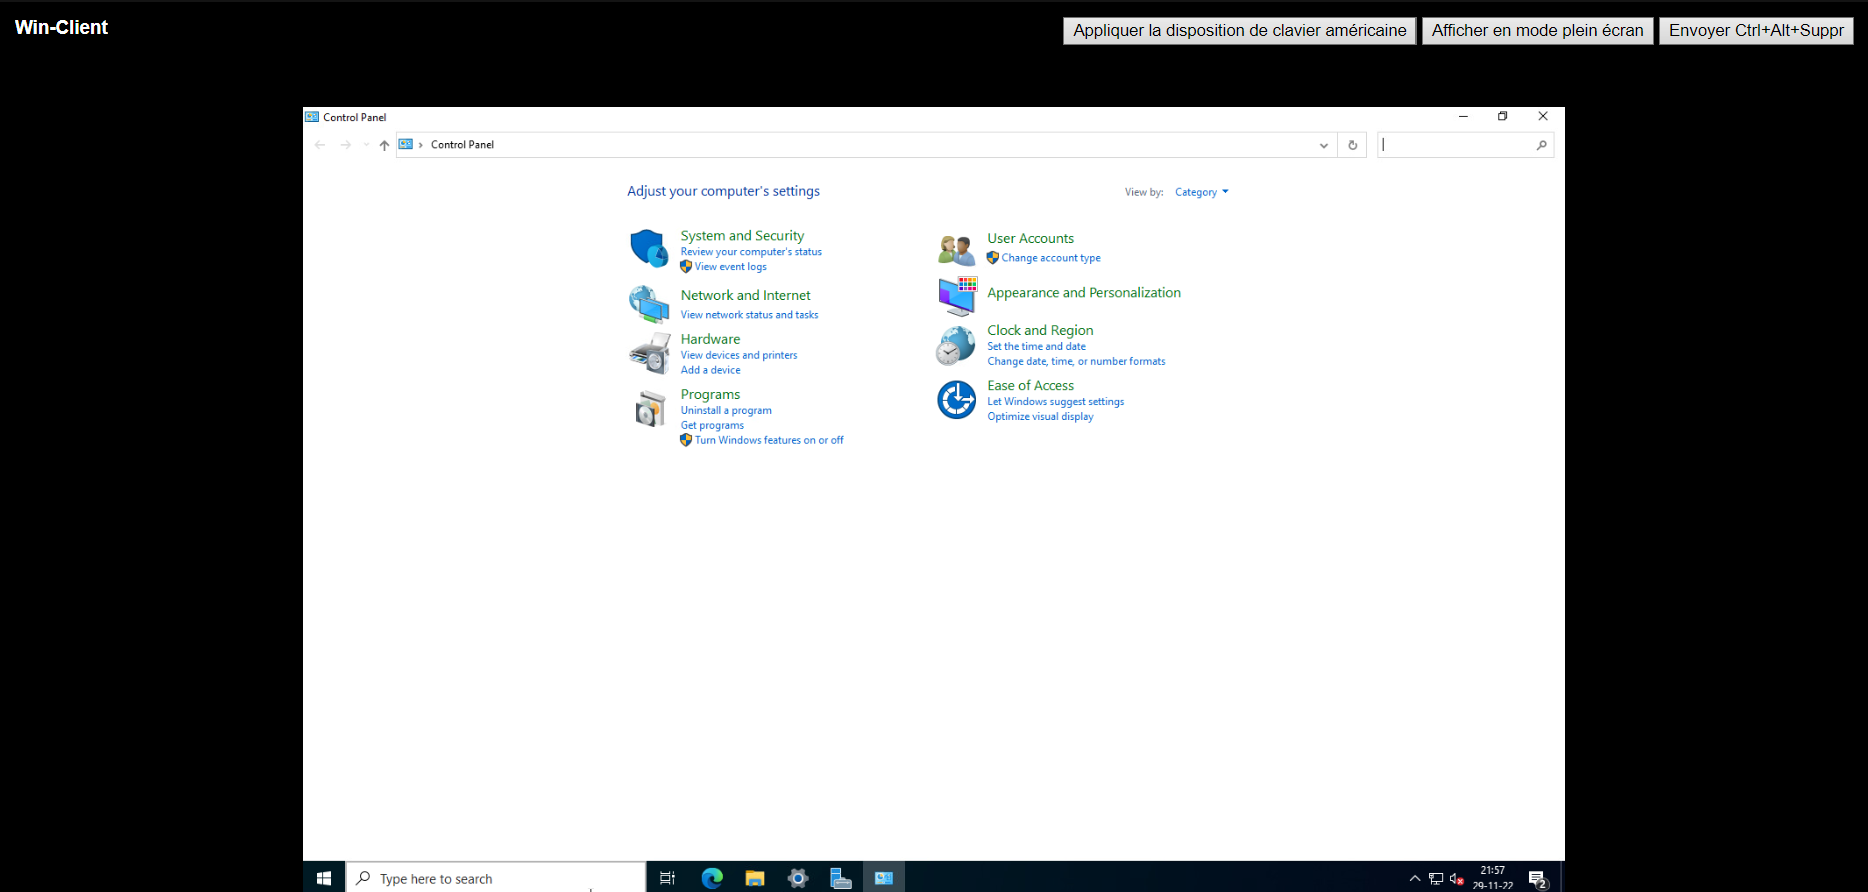Open System and Security category
Image resolution: width=1868 pixels, height=892 pixels.
click(x=742, y=236)
